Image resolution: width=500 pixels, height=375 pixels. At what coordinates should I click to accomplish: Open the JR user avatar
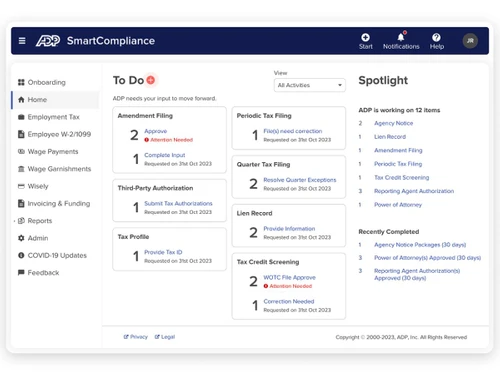pos(470,41)
